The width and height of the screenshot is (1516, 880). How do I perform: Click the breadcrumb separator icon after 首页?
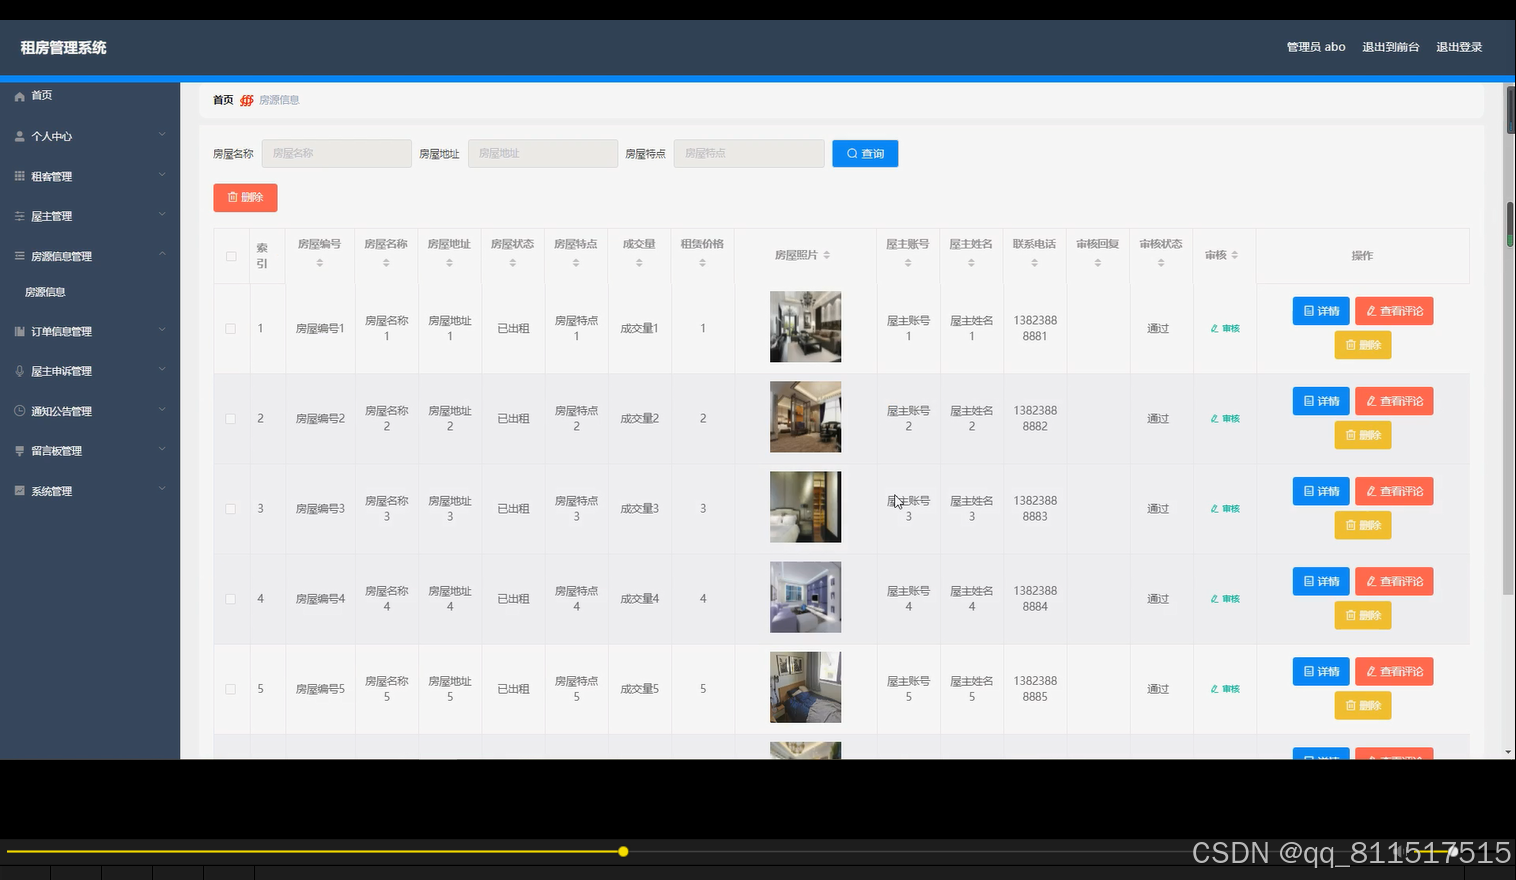pos(246,100)
